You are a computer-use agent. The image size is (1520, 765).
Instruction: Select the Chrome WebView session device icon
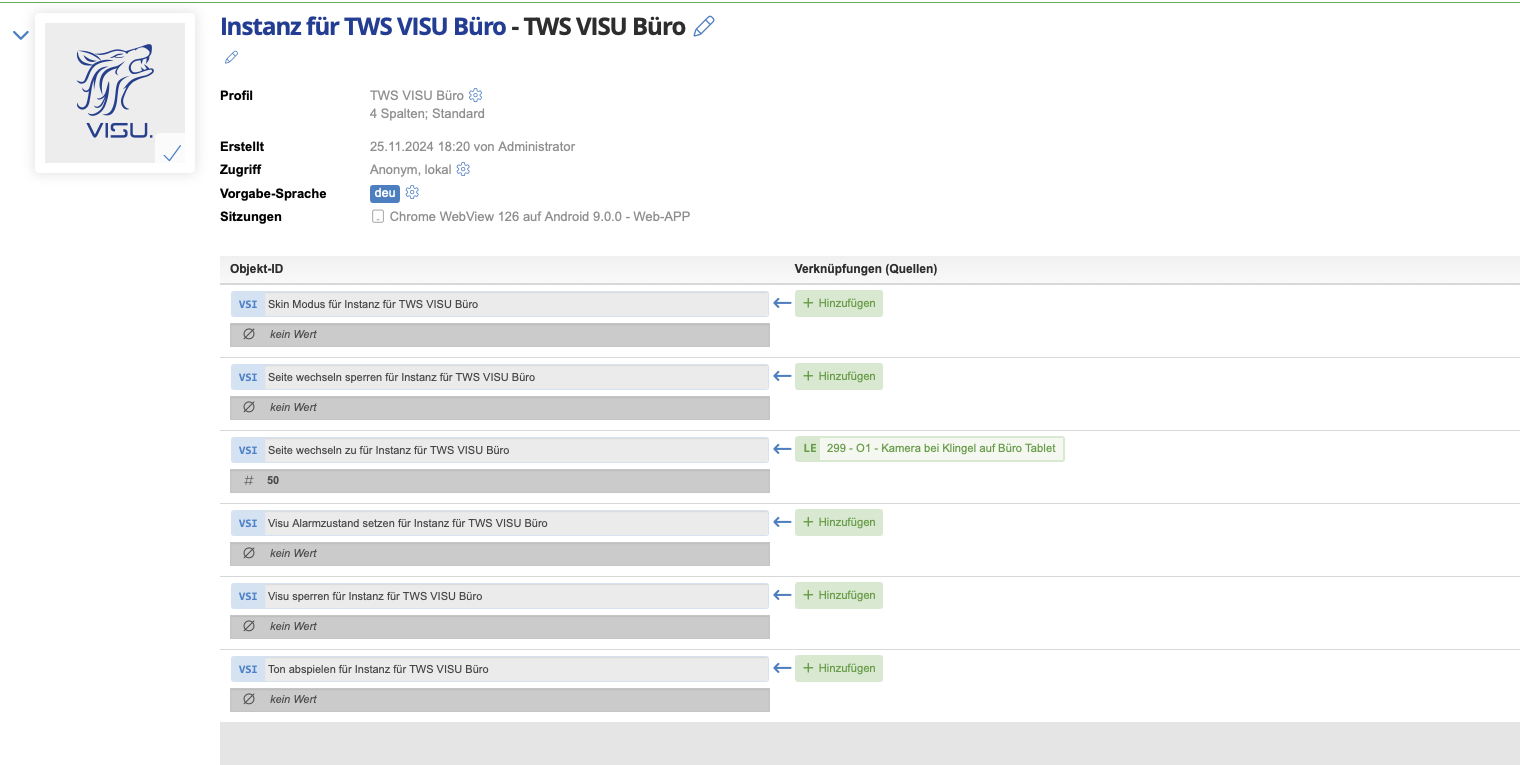[x=378, y=217]
